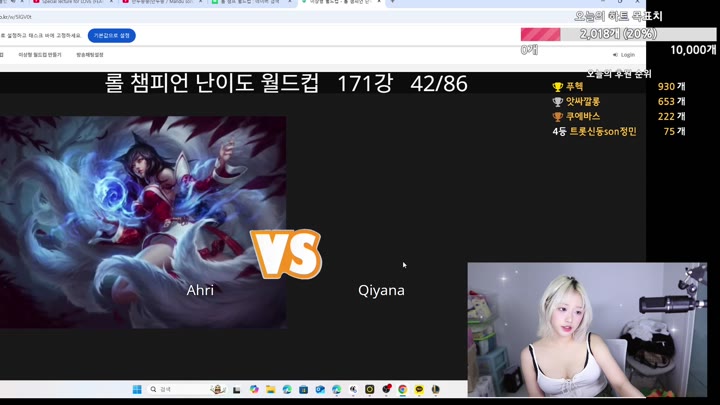Click second-place donor 앗싸깔롱 row
Image resolution: width=720 pixels, height=405 pixels.
point(619,101)
